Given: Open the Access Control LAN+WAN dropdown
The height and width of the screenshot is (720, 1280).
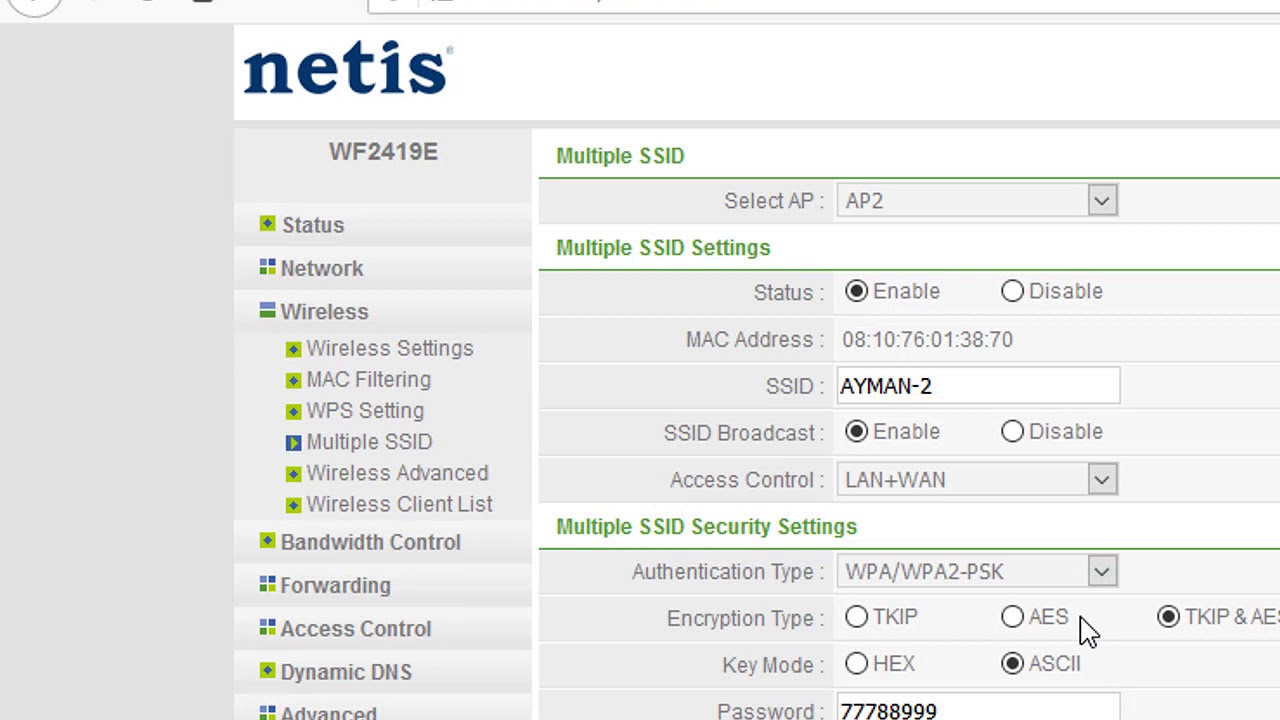Looking at the screenshot, I should click(977, 480).
